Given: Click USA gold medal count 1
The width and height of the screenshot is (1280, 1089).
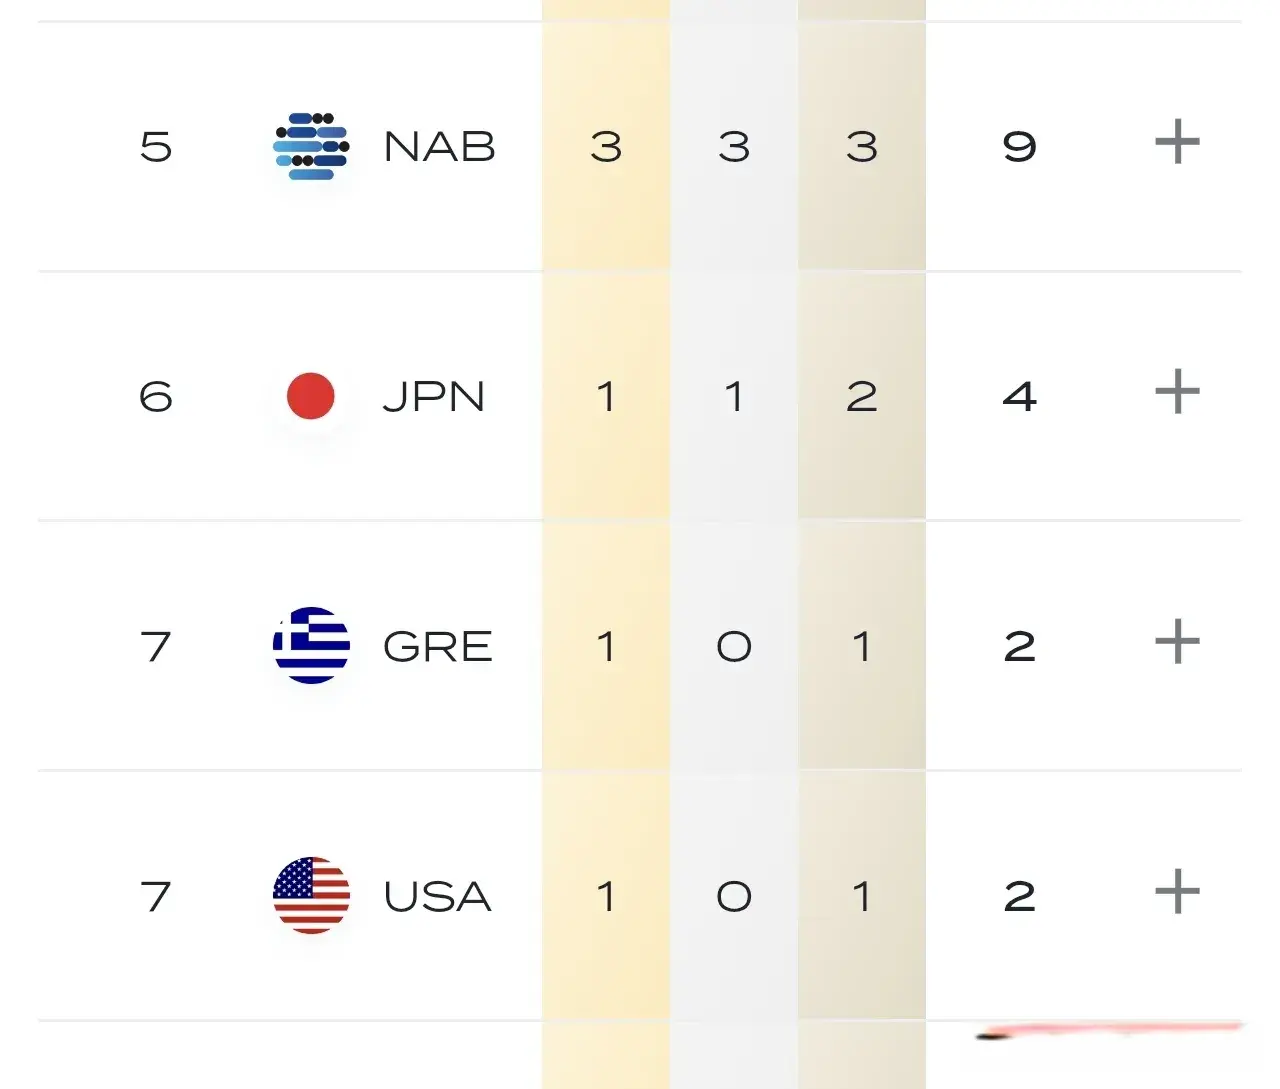Looking at the screenshot, I should tap(606, 897).
